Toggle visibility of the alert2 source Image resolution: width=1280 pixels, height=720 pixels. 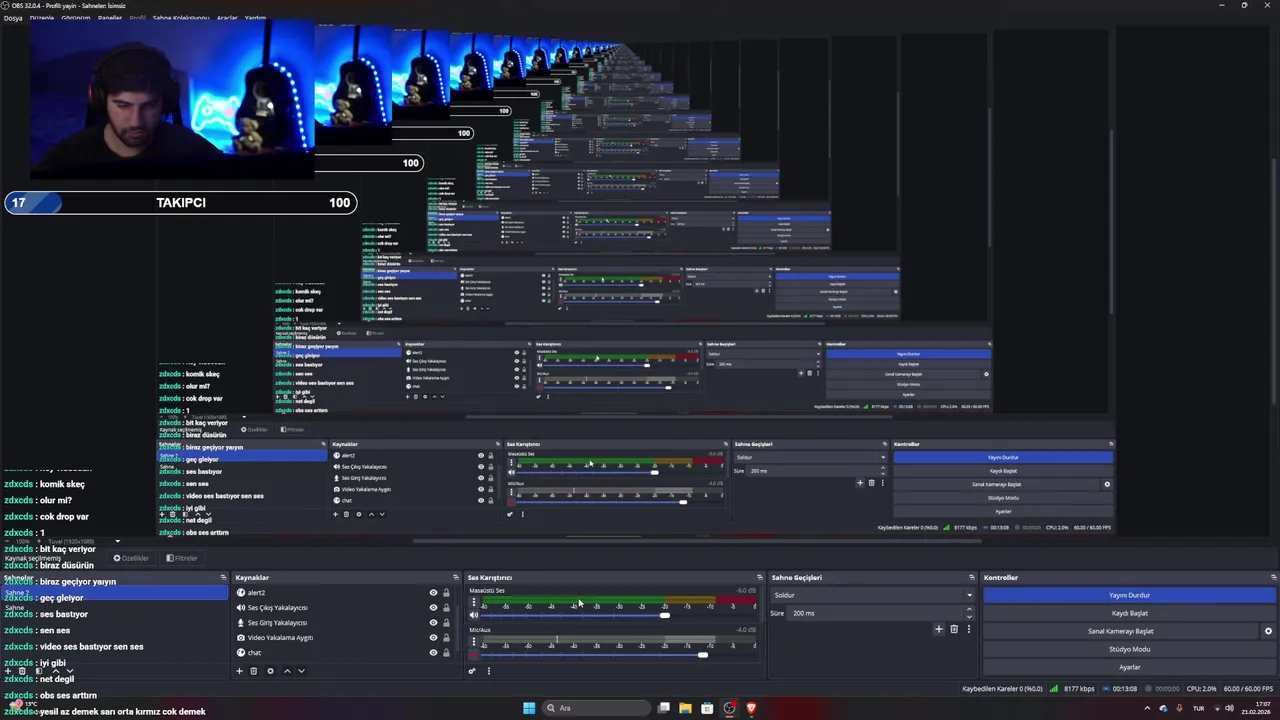point(433,593)
